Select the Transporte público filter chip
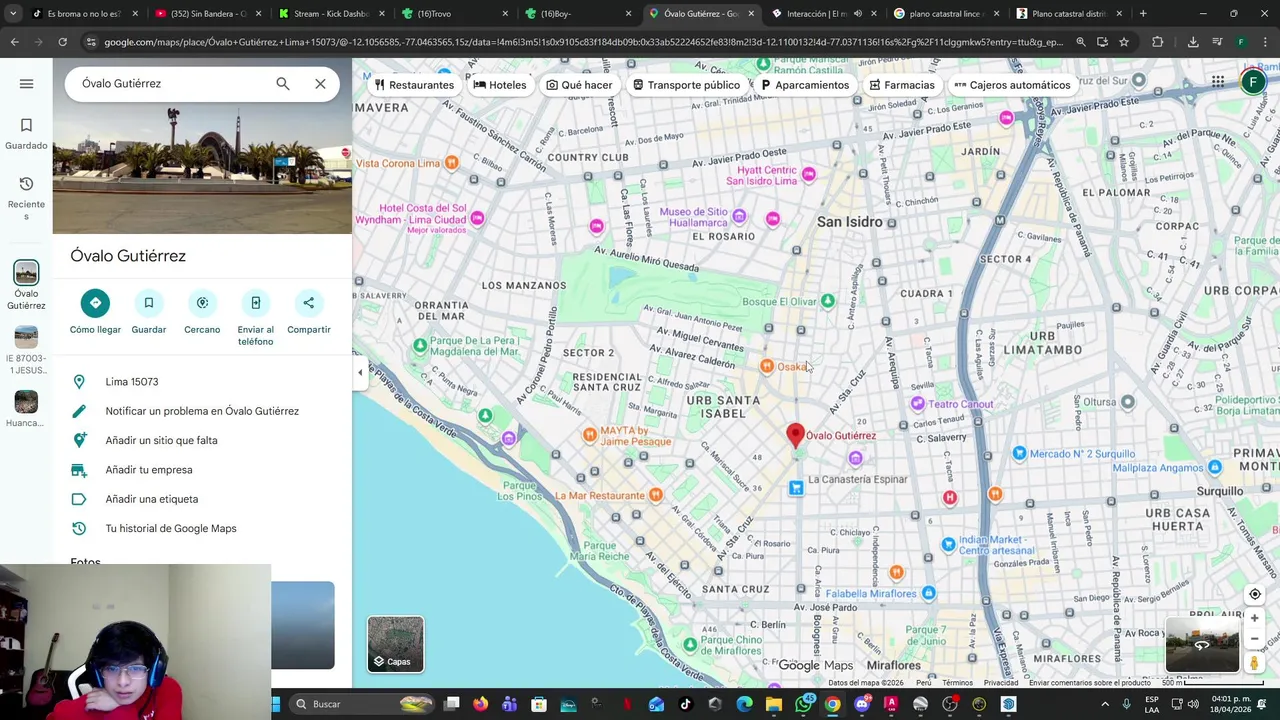The image size is (1280, 720). tap(686, 85)
